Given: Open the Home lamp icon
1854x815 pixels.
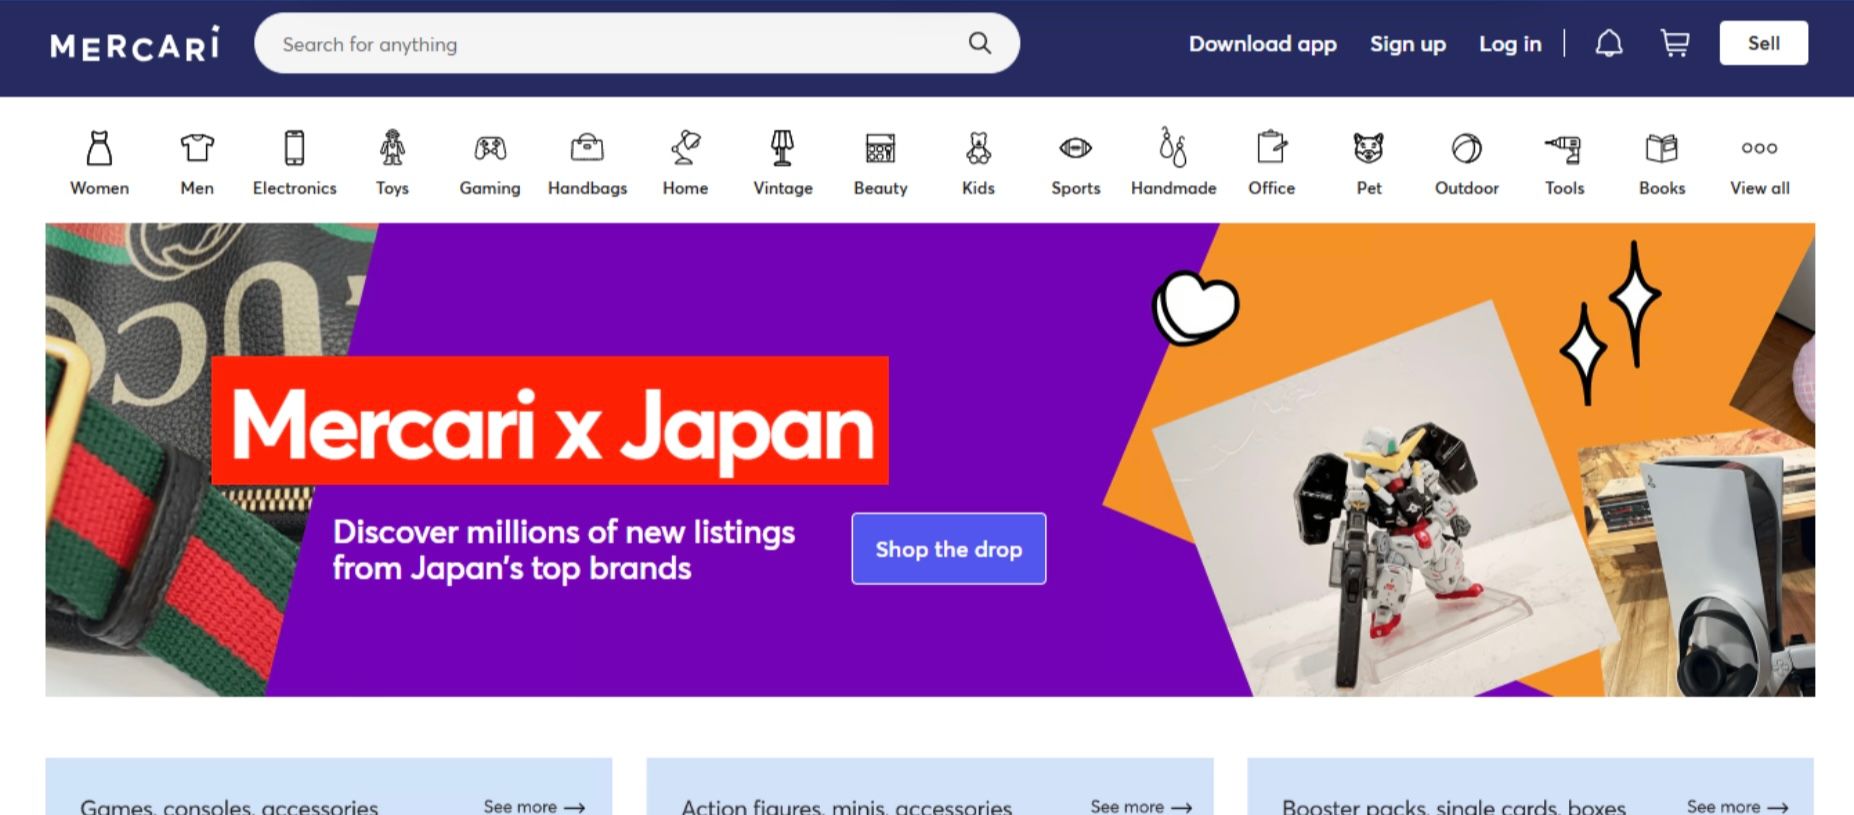Looking at the screenshot, I should click(685, 148).
